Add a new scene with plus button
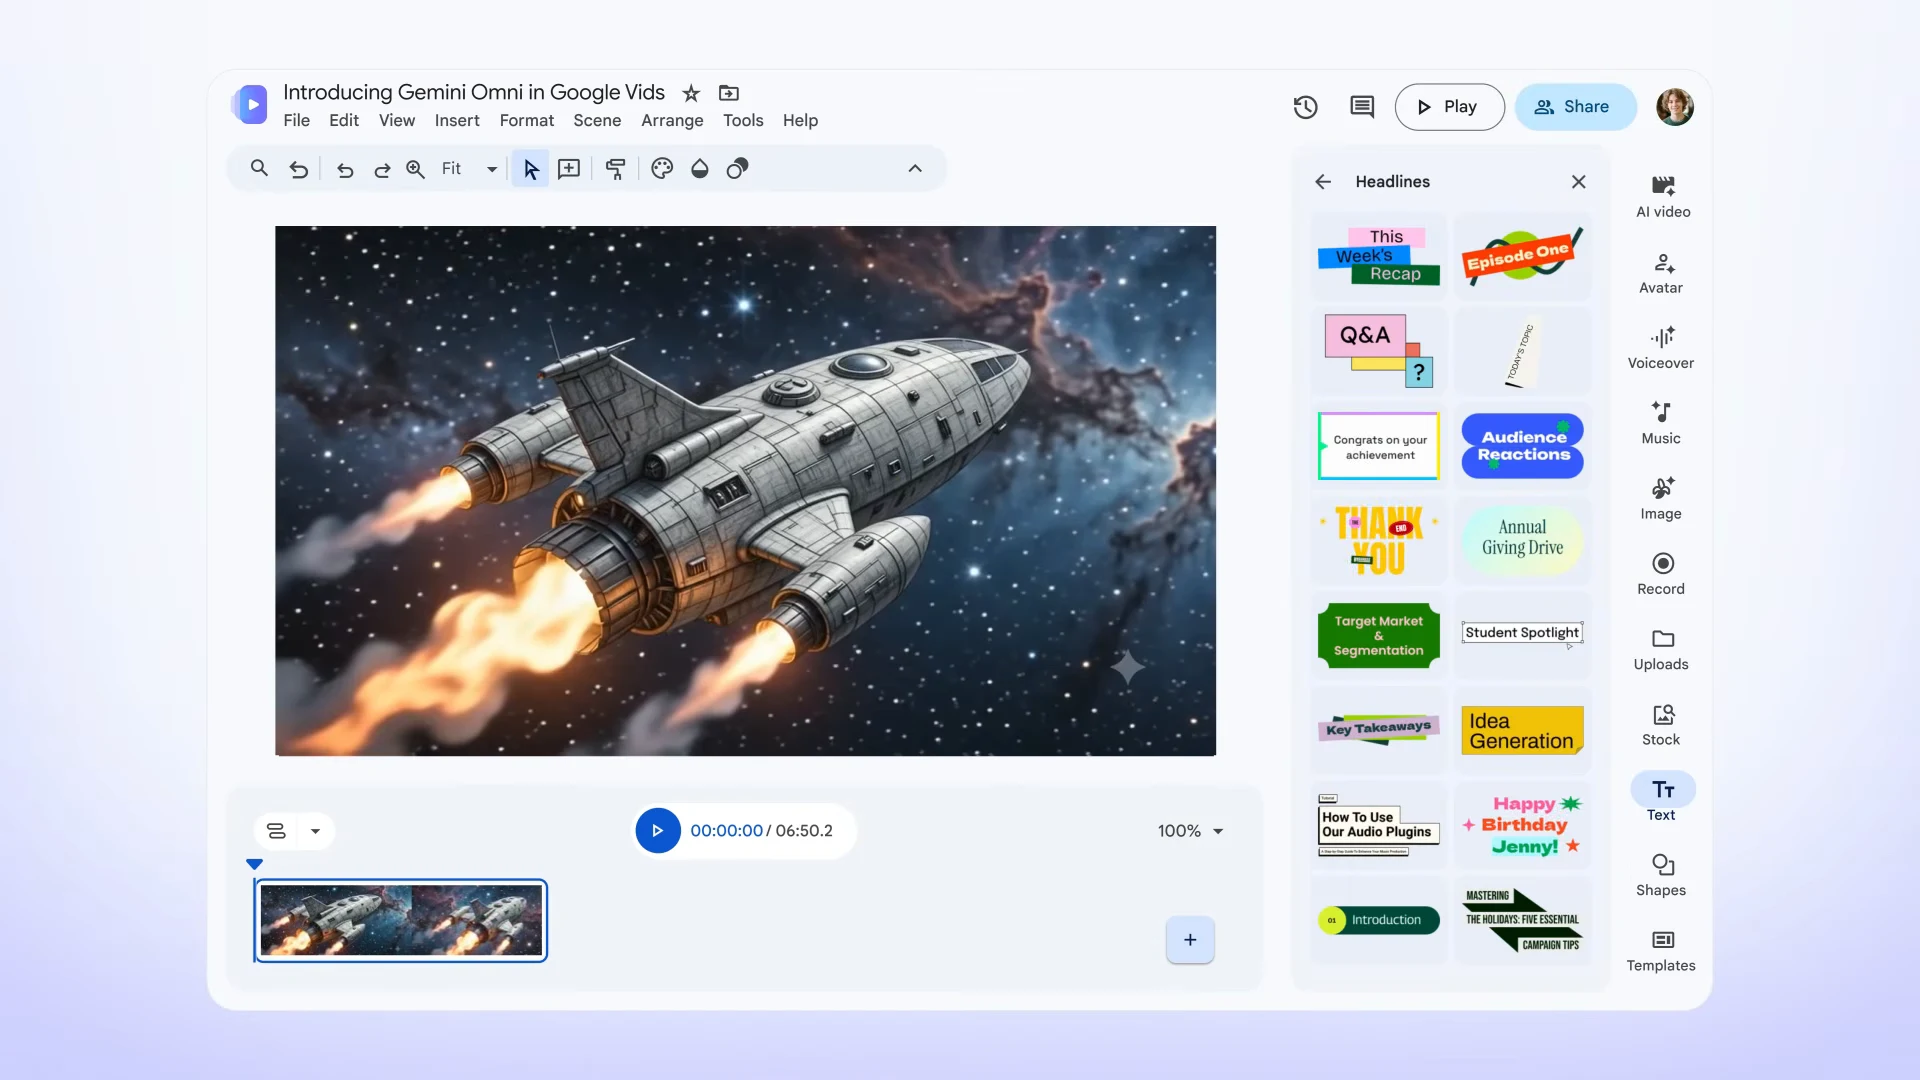 (x=1190, y=940)
